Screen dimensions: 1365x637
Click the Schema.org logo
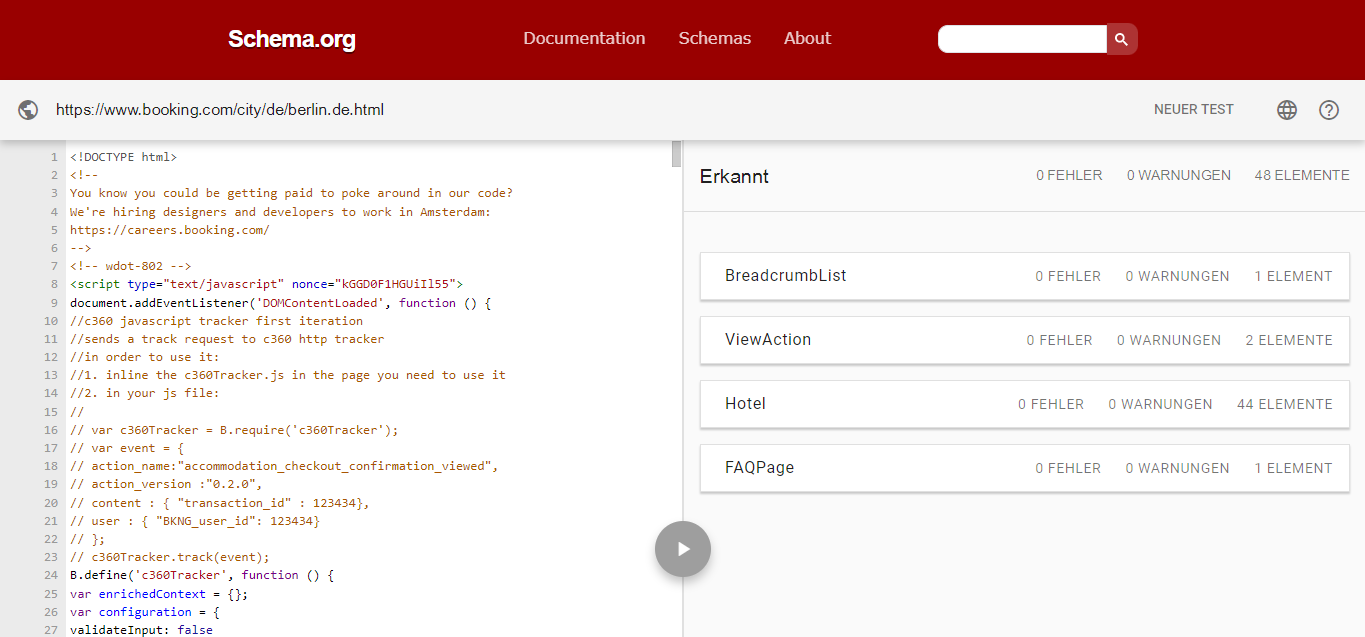[291, 39]
